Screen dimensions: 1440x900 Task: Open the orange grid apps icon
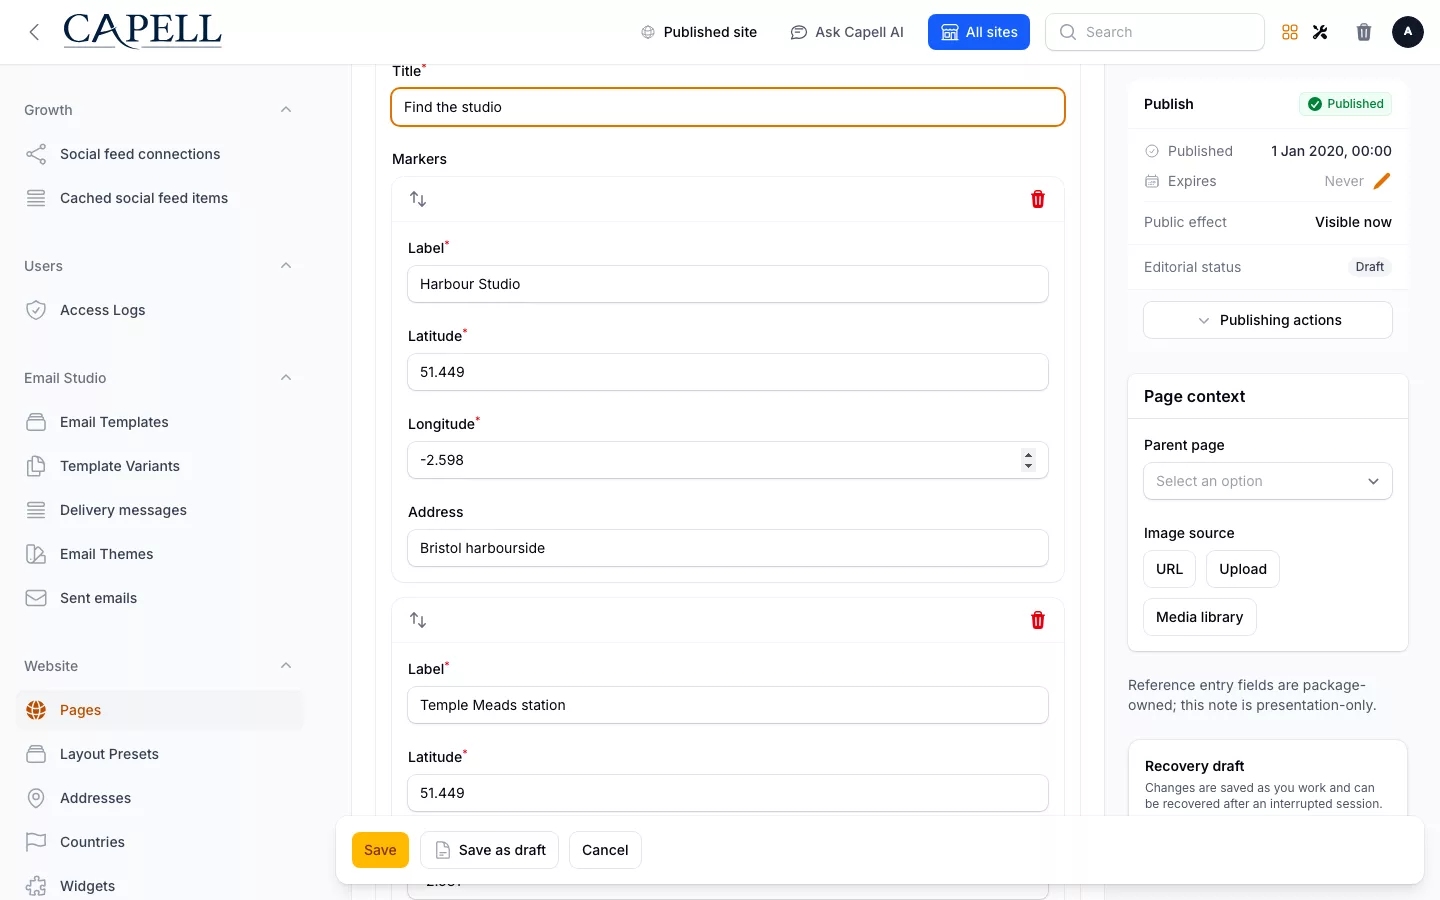click(x=1290, y=32)
